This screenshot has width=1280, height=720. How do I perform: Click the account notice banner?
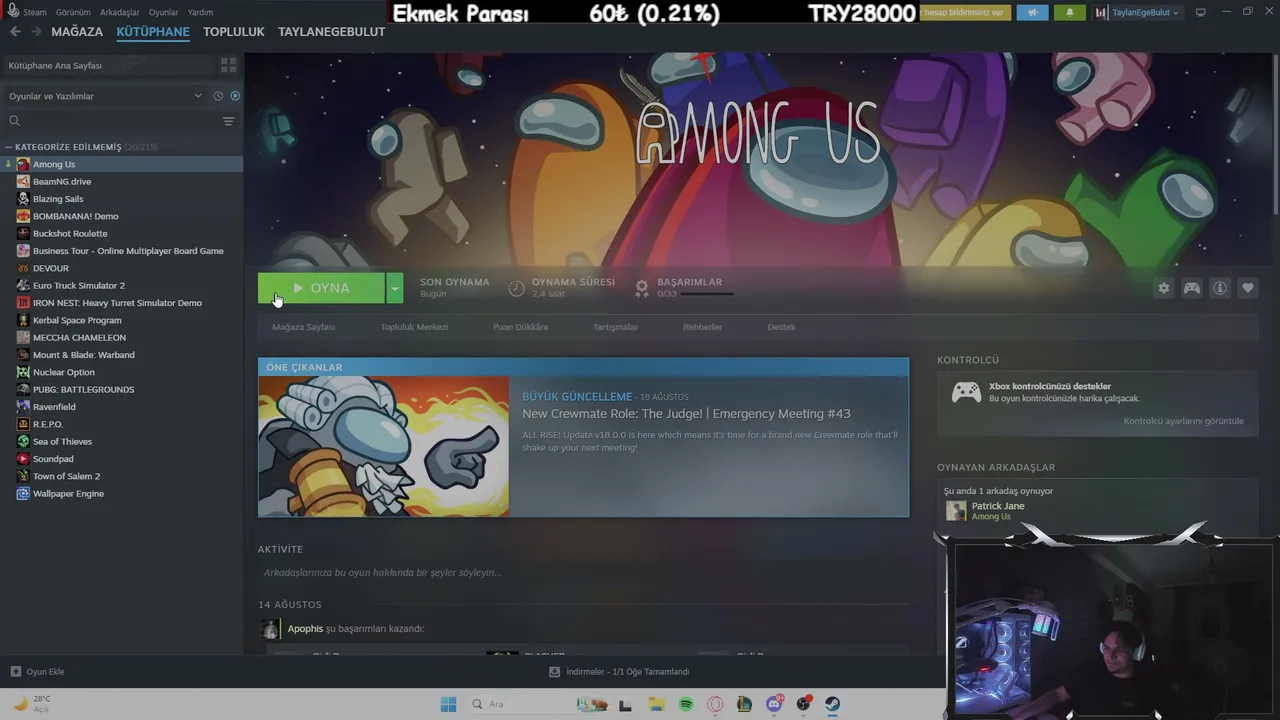[x=965, y=13]
